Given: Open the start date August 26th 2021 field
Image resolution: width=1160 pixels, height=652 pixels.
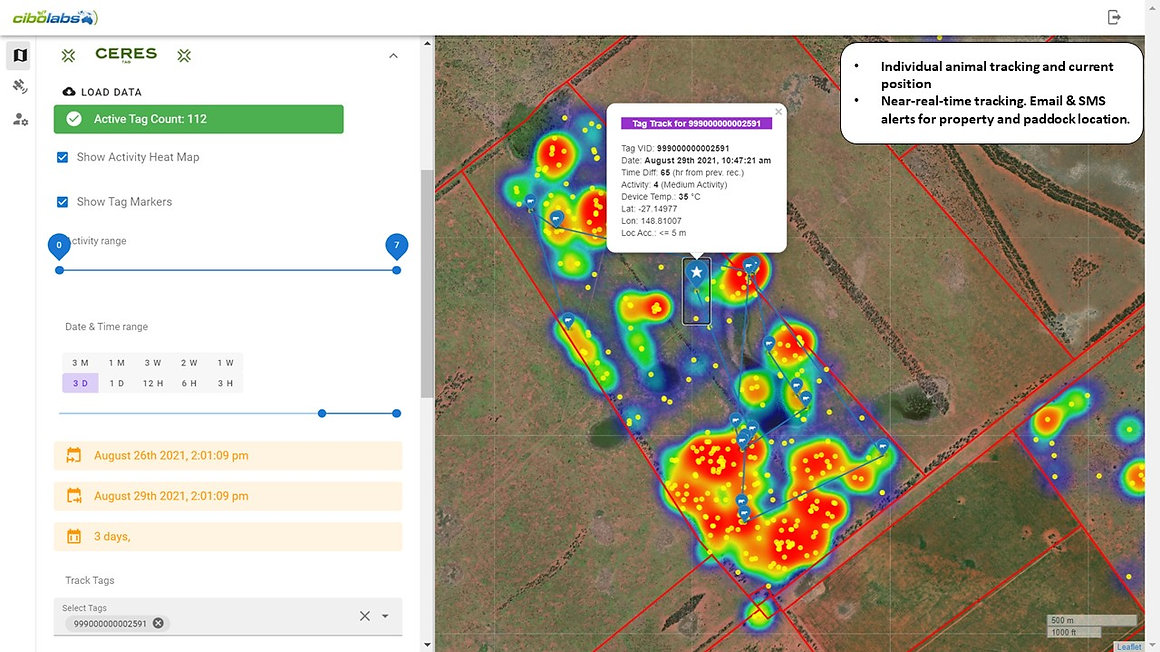Looking at the screenshot, I should point(228,455).
